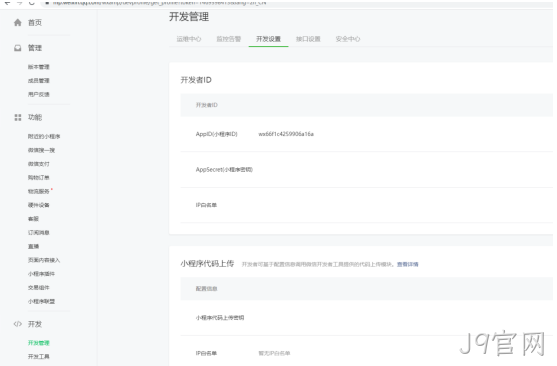
Task: Open 物流服务 in the sidebar
Action: tap(39, 192)
